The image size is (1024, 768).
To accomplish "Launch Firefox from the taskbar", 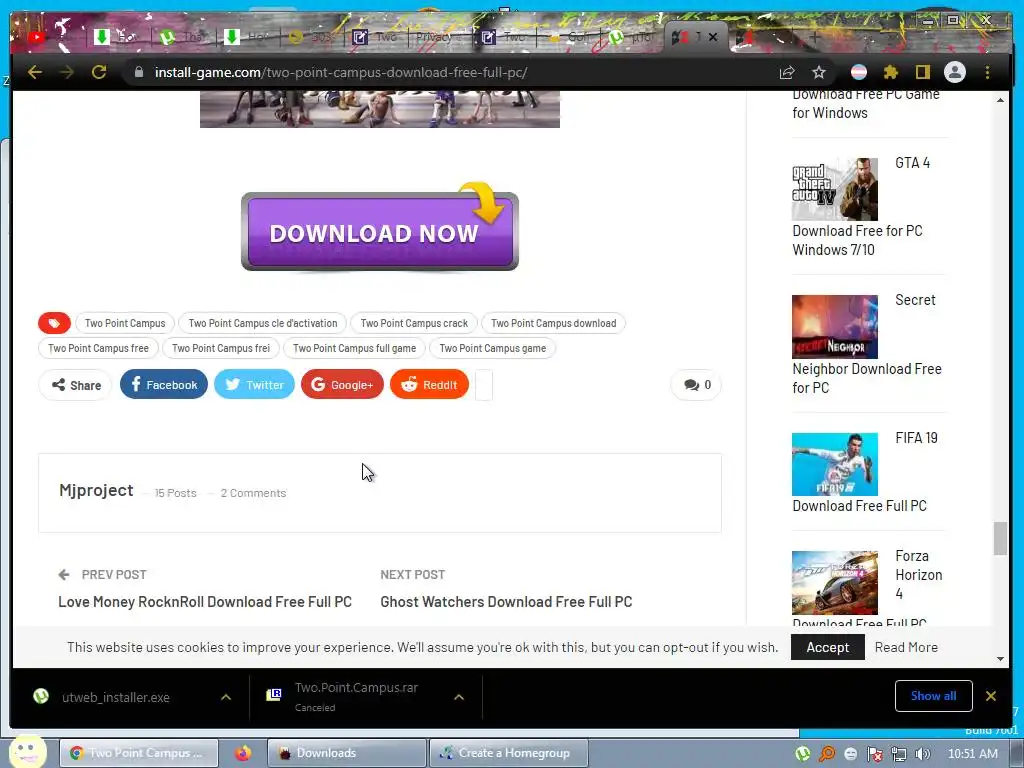I will coord(243,753).
